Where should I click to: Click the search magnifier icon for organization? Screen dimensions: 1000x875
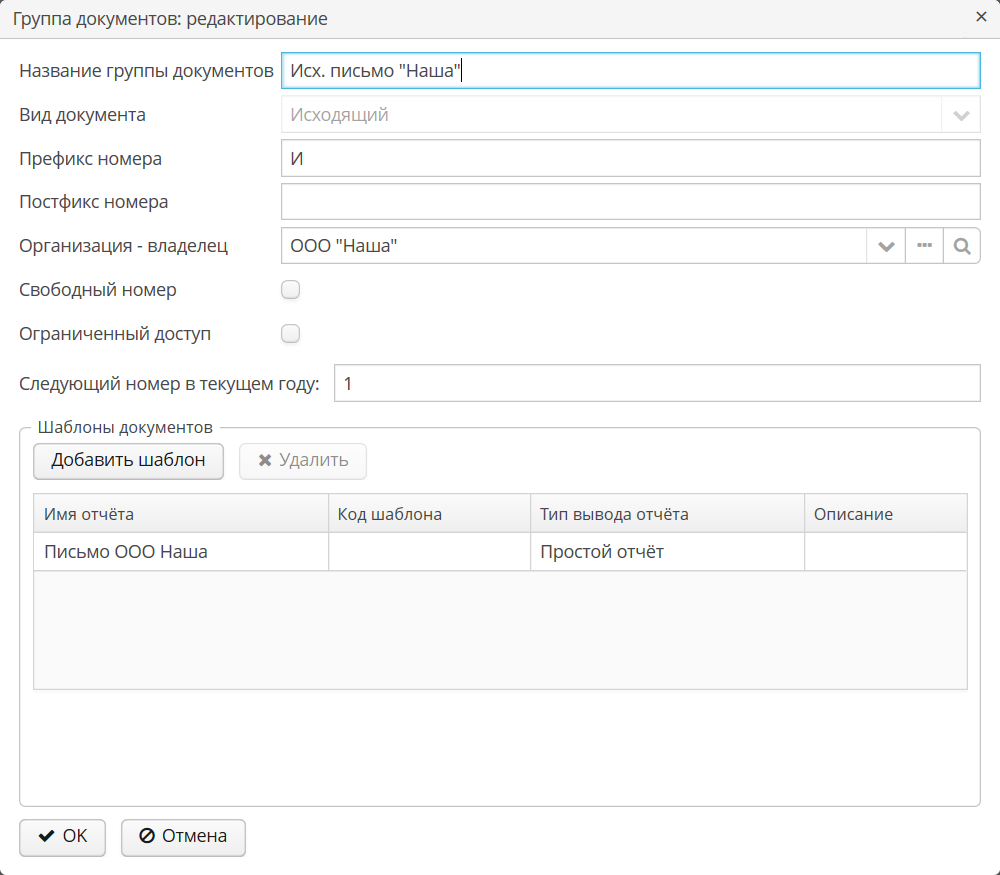961,246
